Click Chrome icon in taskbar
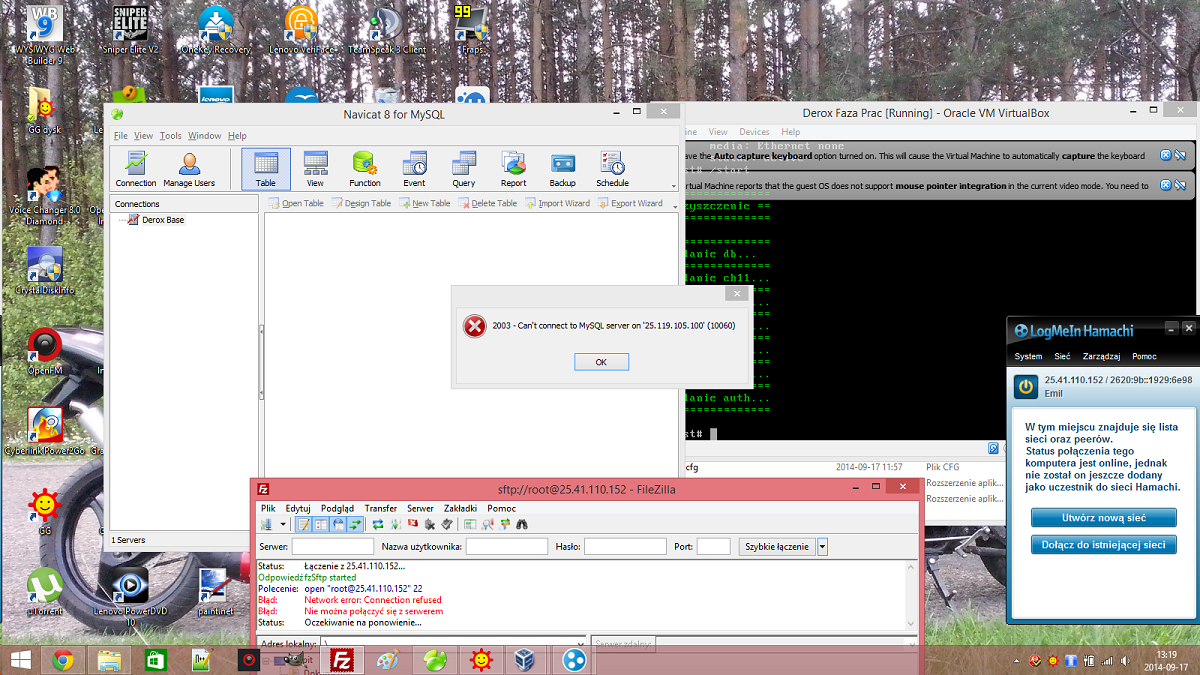The image size is (1200, 675). click(x=63, y=660)
